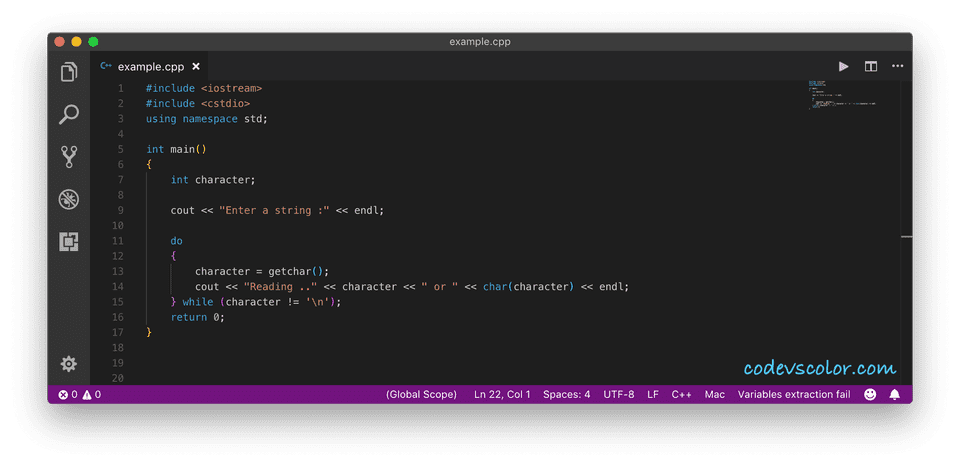Screen dimensions: 960x466
Task: Open the Source Control branch icon
Action: 69,157
